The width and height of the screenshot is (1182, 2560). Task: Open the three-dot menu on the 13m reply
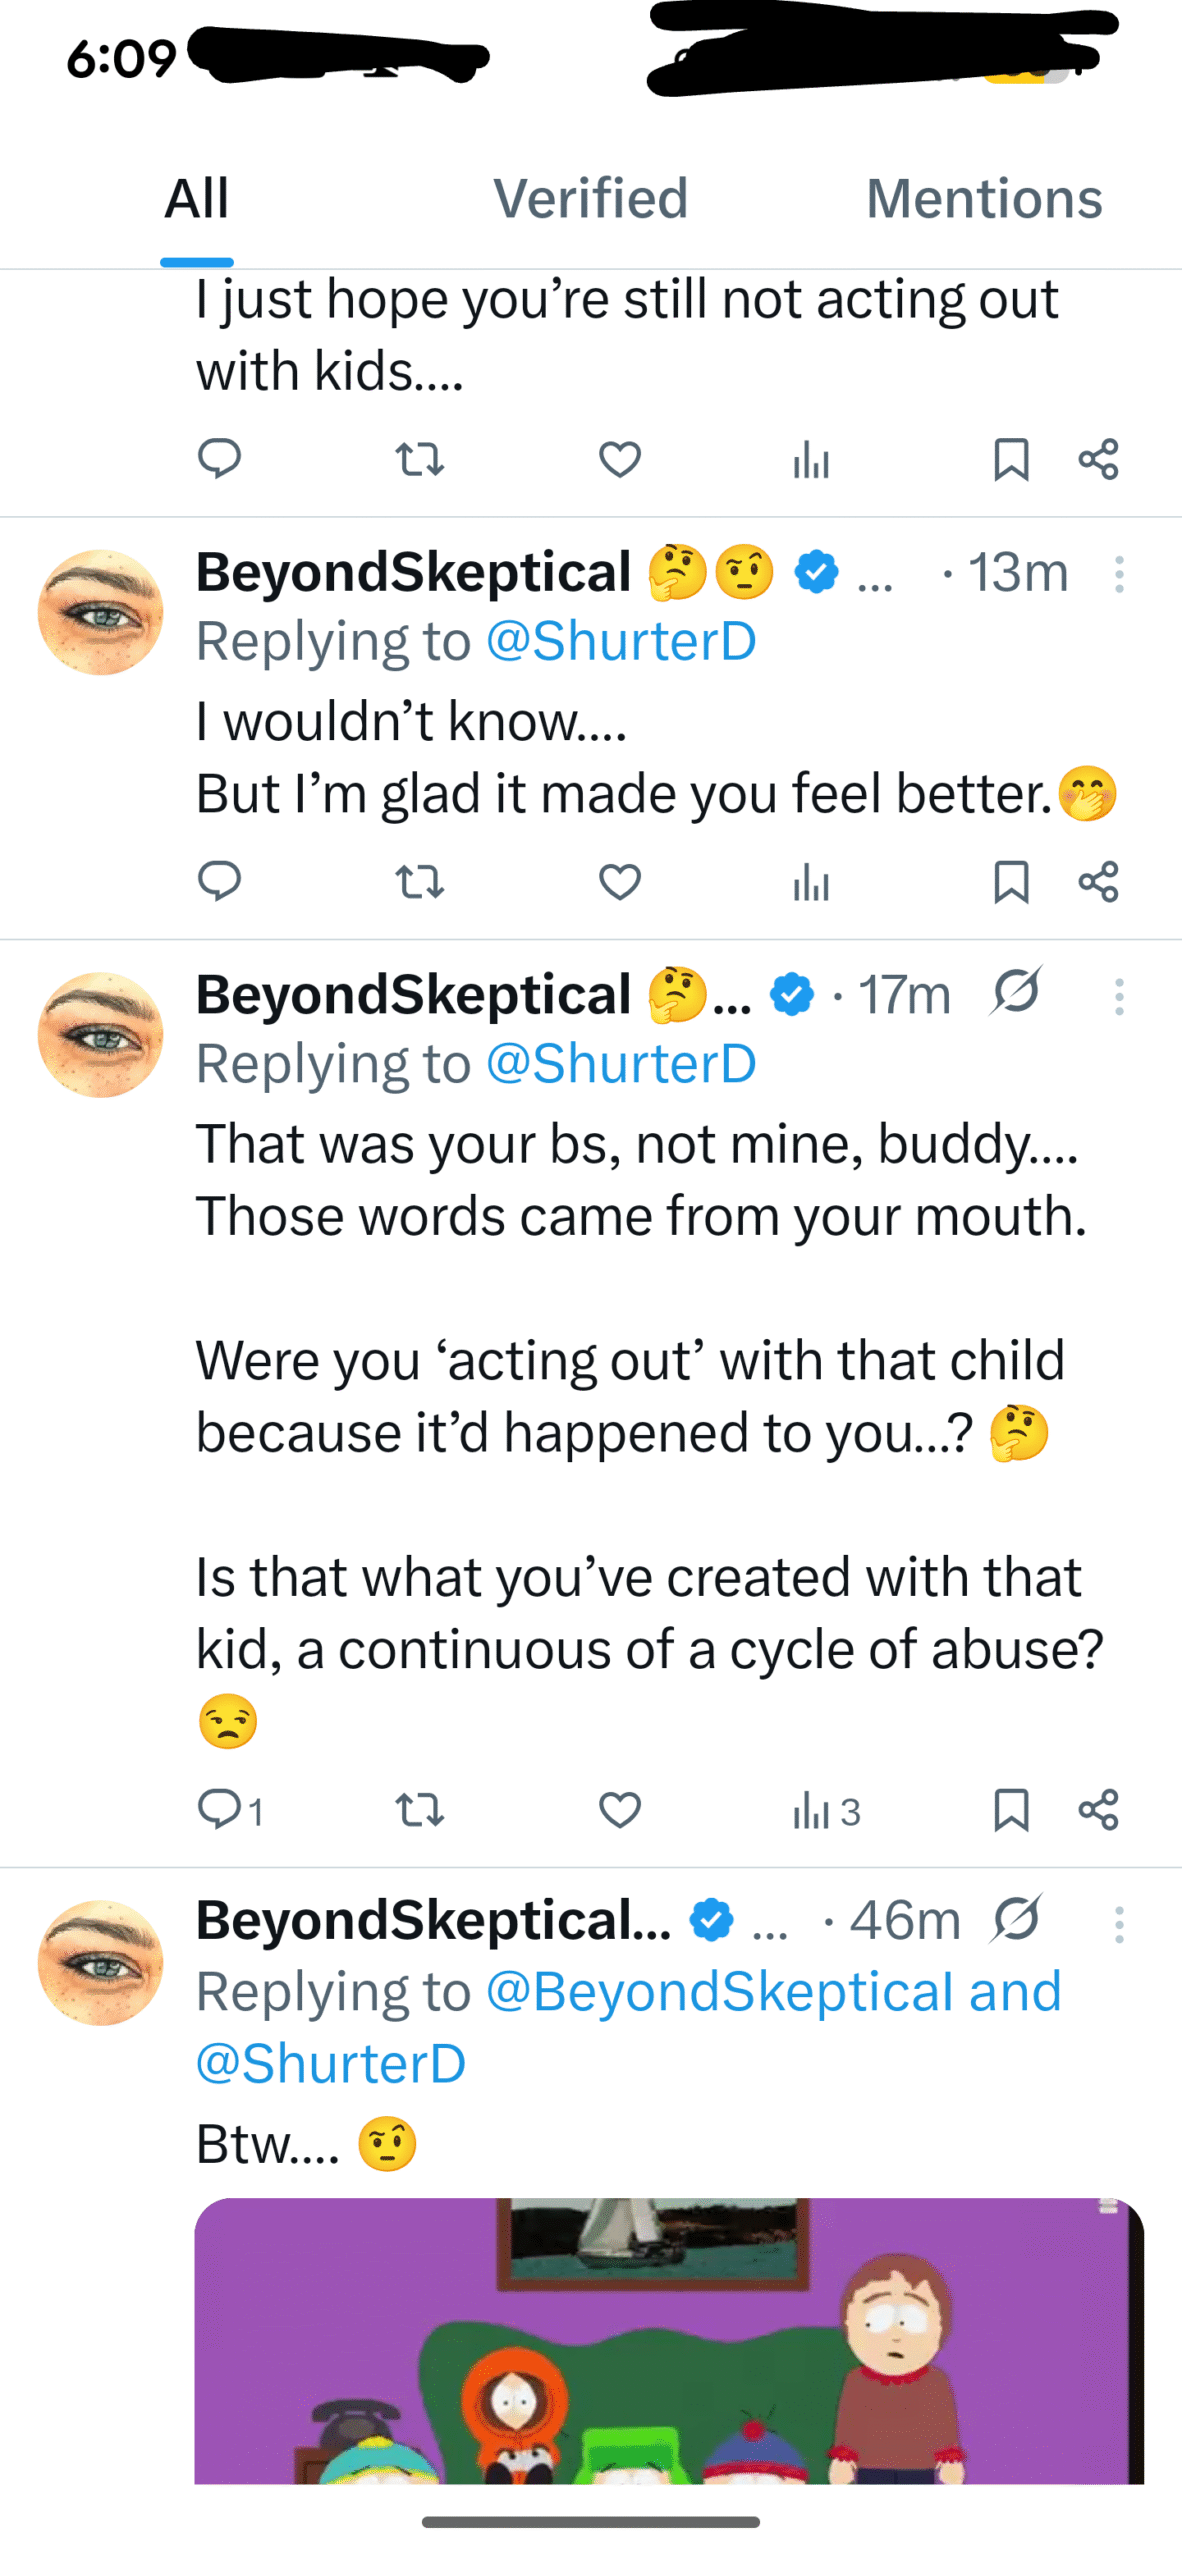(x=1119, y=574)
